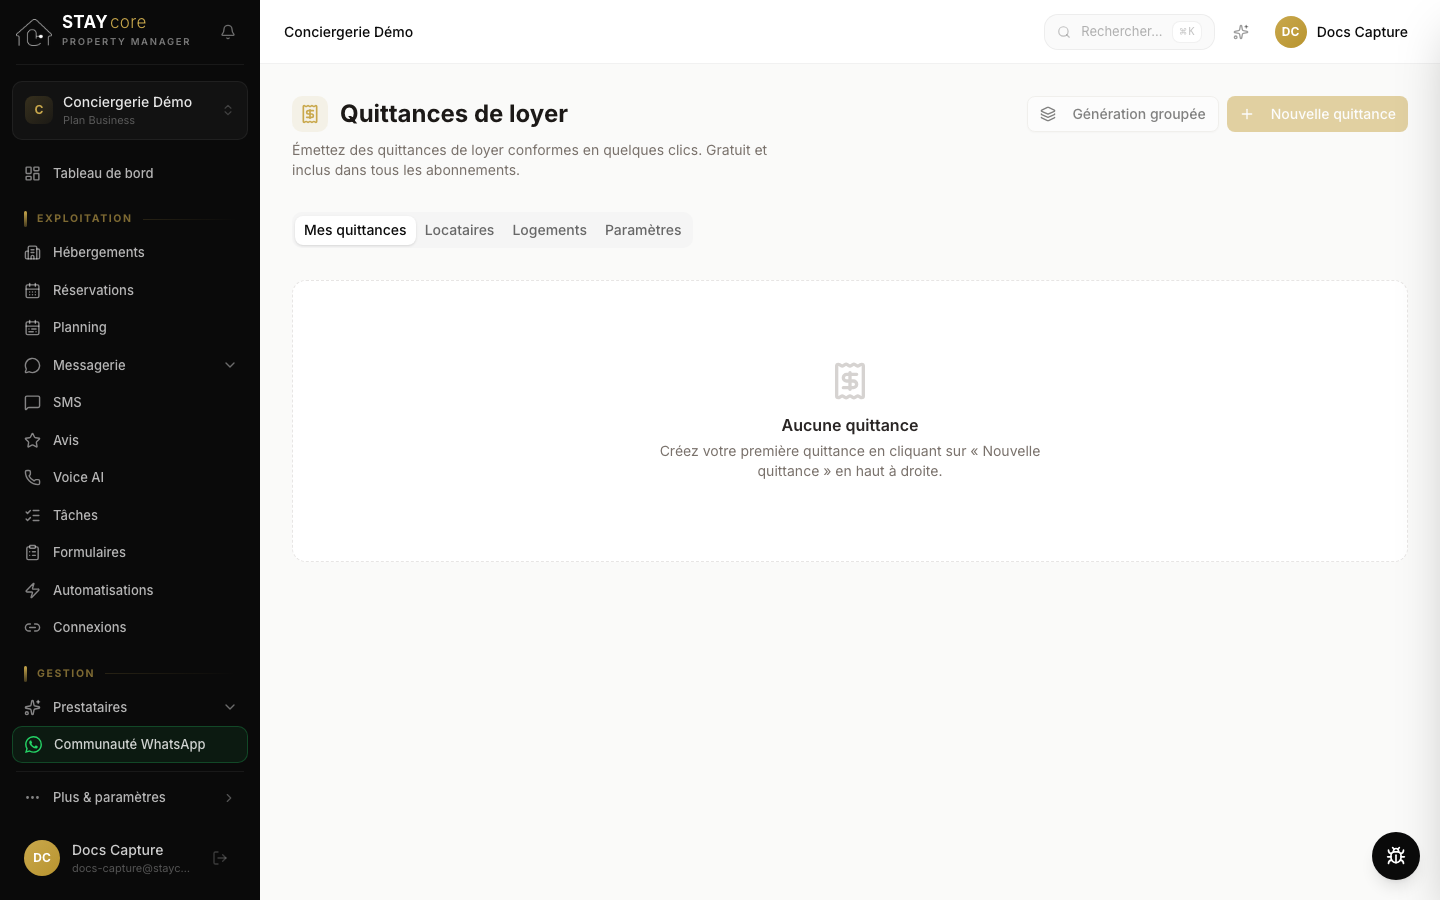Viewport: 1440px width, 900px height.
Task: Navigate to Planning
Action: pyautogui.click(x=130, y=327)
